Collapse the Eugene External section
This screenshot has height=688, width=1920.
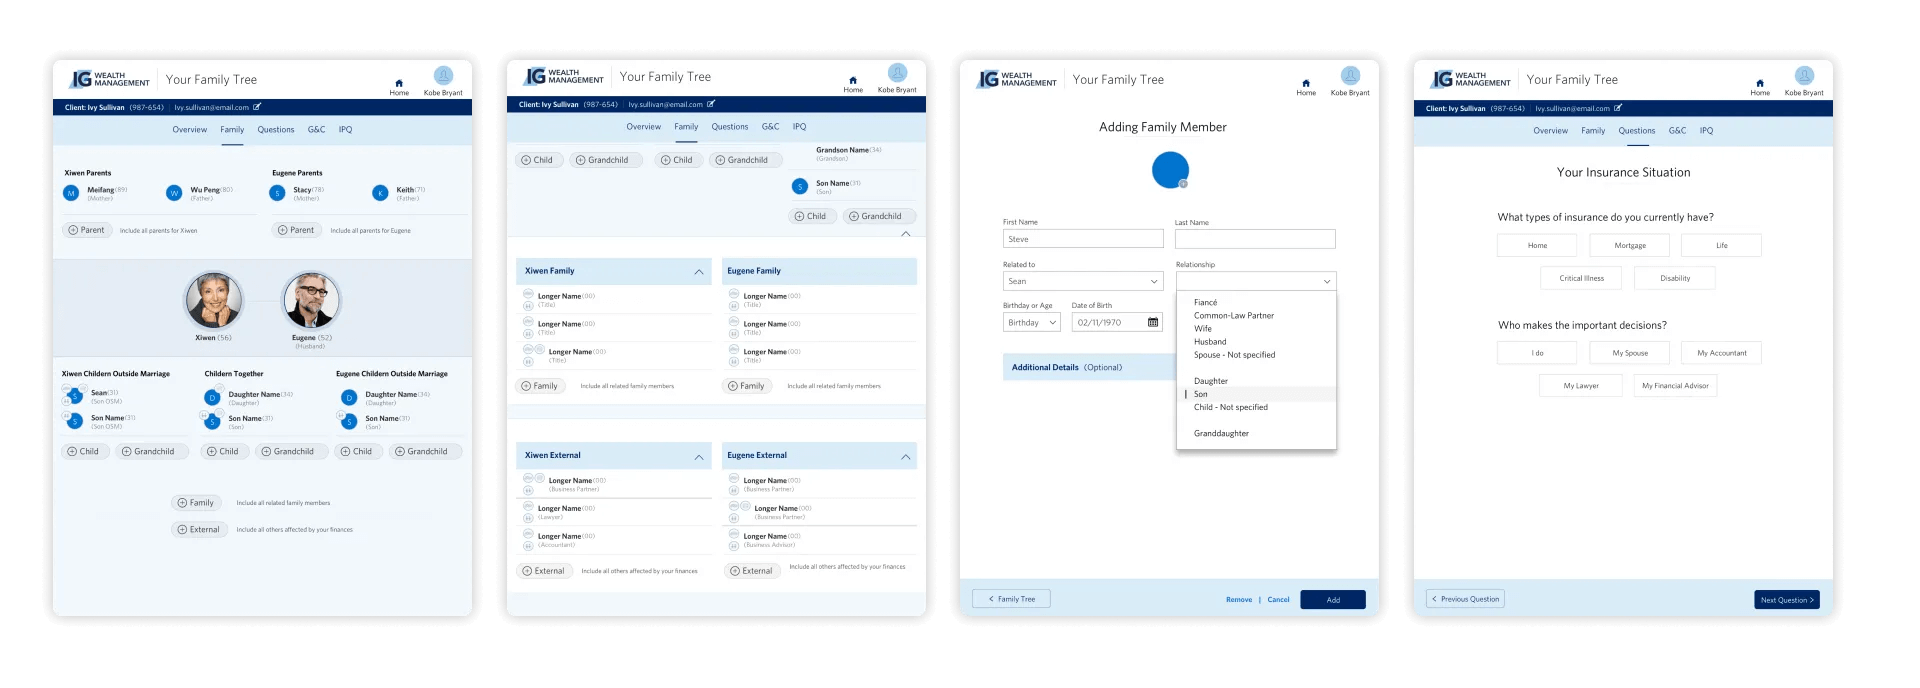point(906,457)
